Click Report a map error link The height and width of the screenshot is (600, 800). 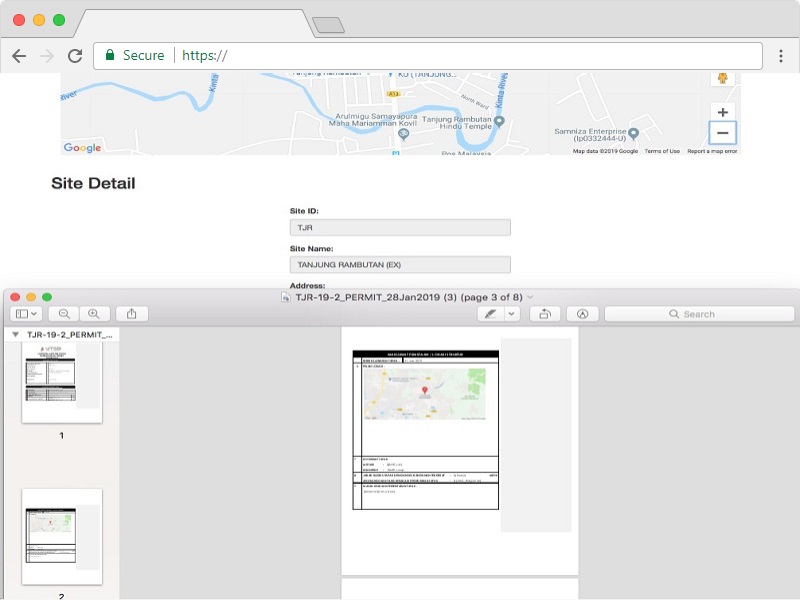click(x=712, y=151)
